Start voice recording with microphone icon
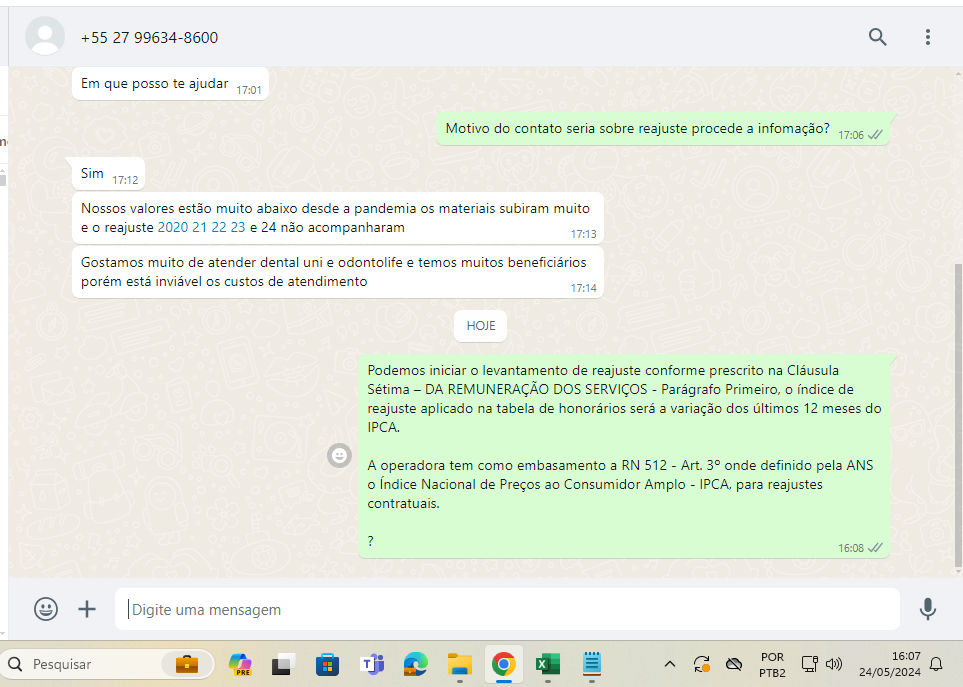 (927, 609)
